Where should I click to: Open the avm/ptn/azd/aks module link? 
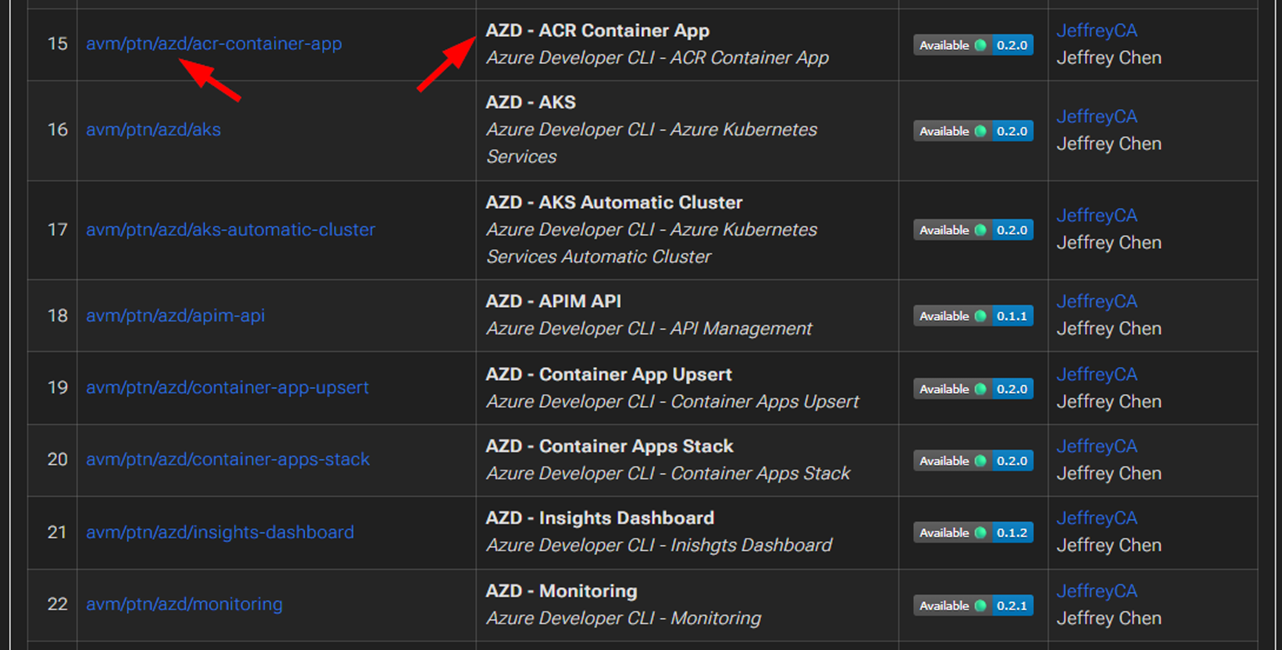pos(153,129)
